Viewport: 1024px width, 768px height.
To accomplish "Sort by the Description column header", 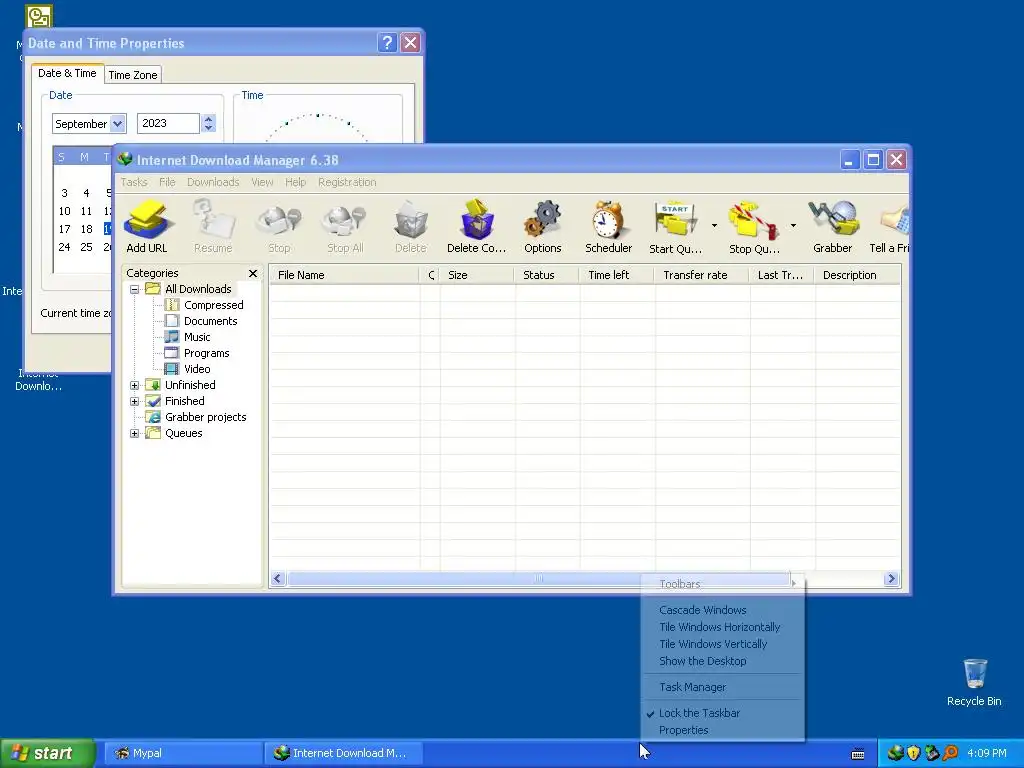I will 857,275.
